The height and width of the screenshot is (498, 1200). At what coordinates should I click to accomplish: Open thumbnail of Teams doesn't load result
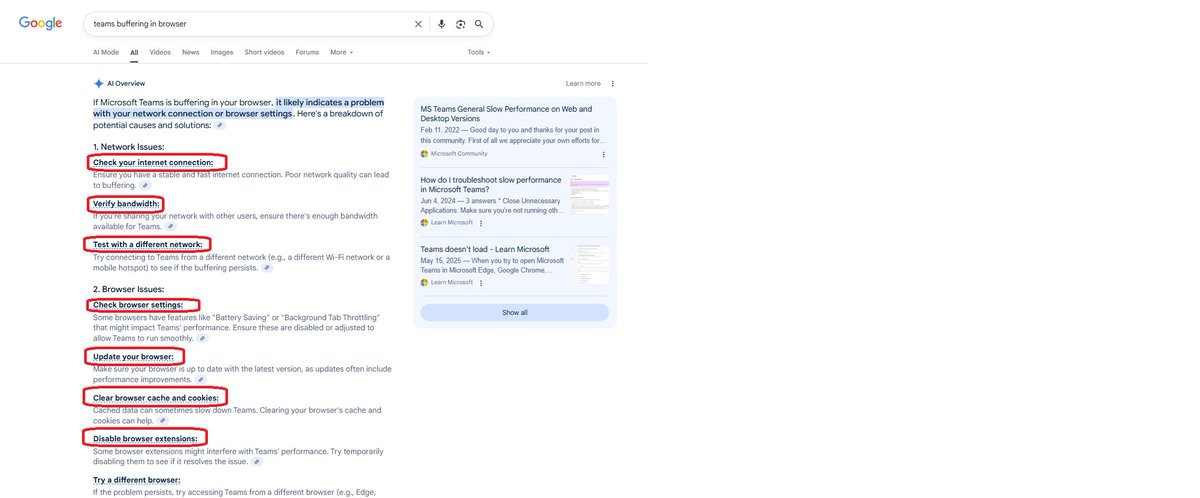(x=589, y=264)
